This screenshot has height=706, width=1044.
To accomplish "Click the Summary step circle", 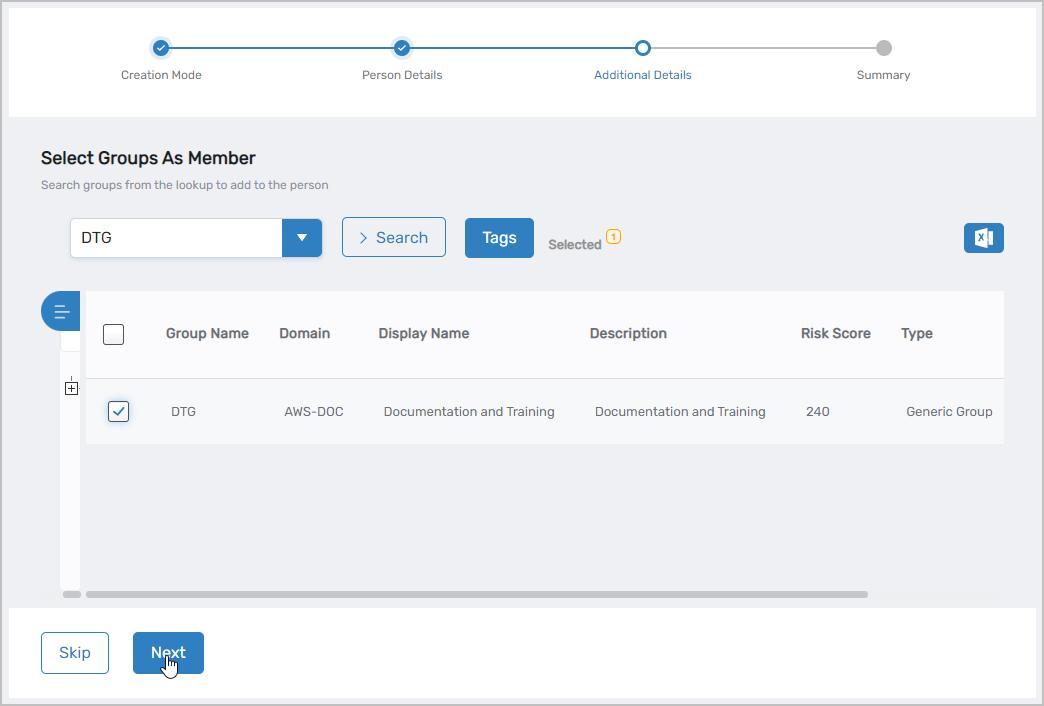I will pyautogui.click(x=883, y=47).
